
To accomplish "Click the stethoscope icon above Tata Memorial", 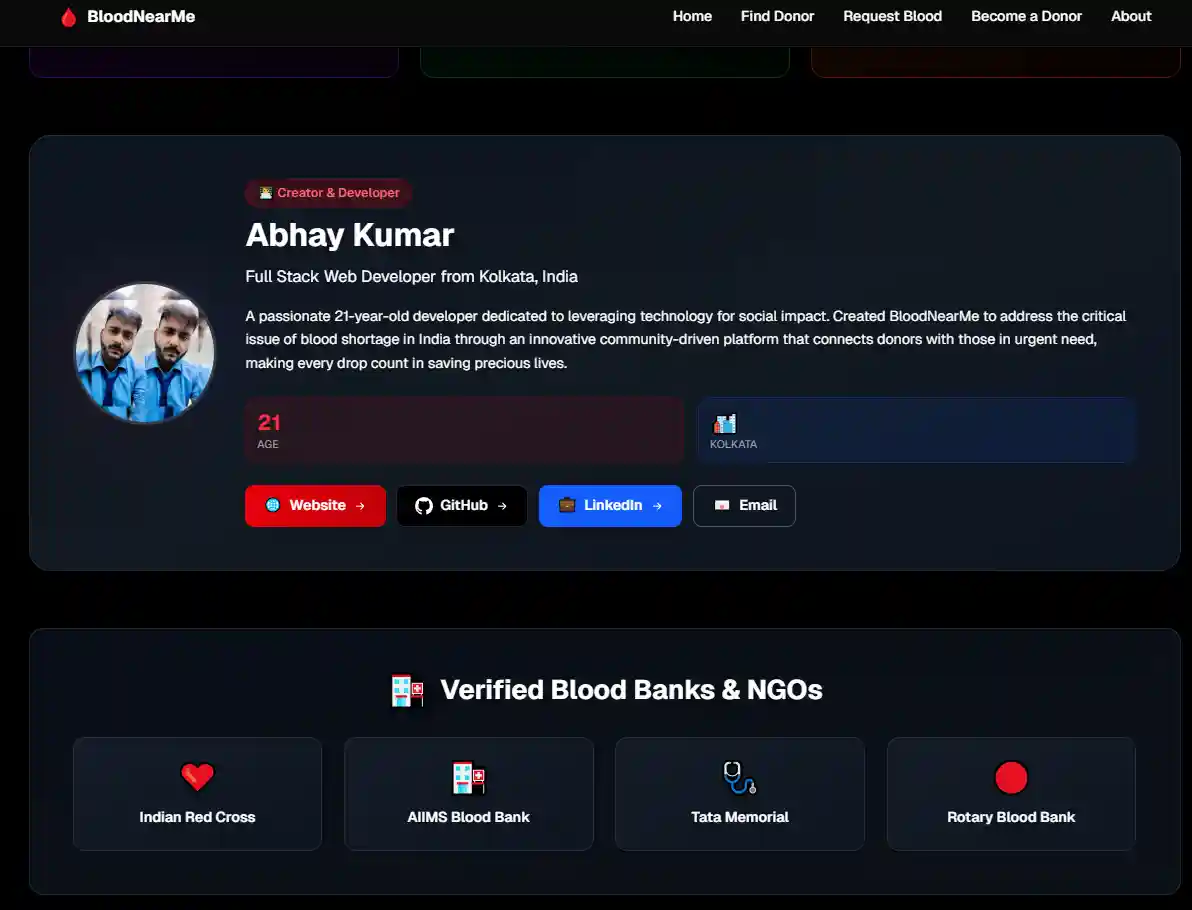I will [735, 776].
